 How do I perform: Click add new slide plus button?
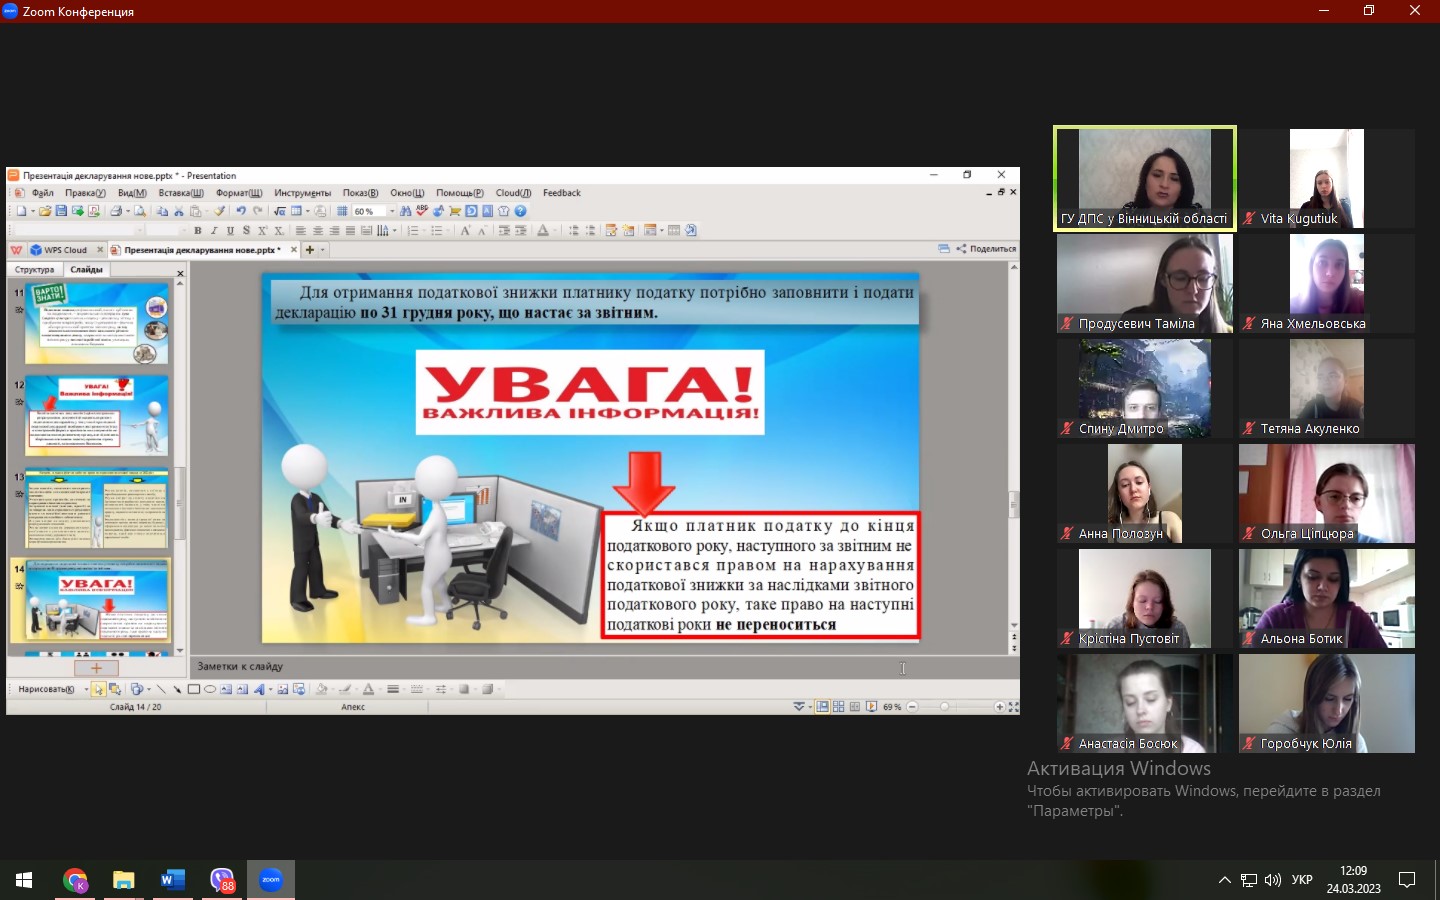point(96,668)
